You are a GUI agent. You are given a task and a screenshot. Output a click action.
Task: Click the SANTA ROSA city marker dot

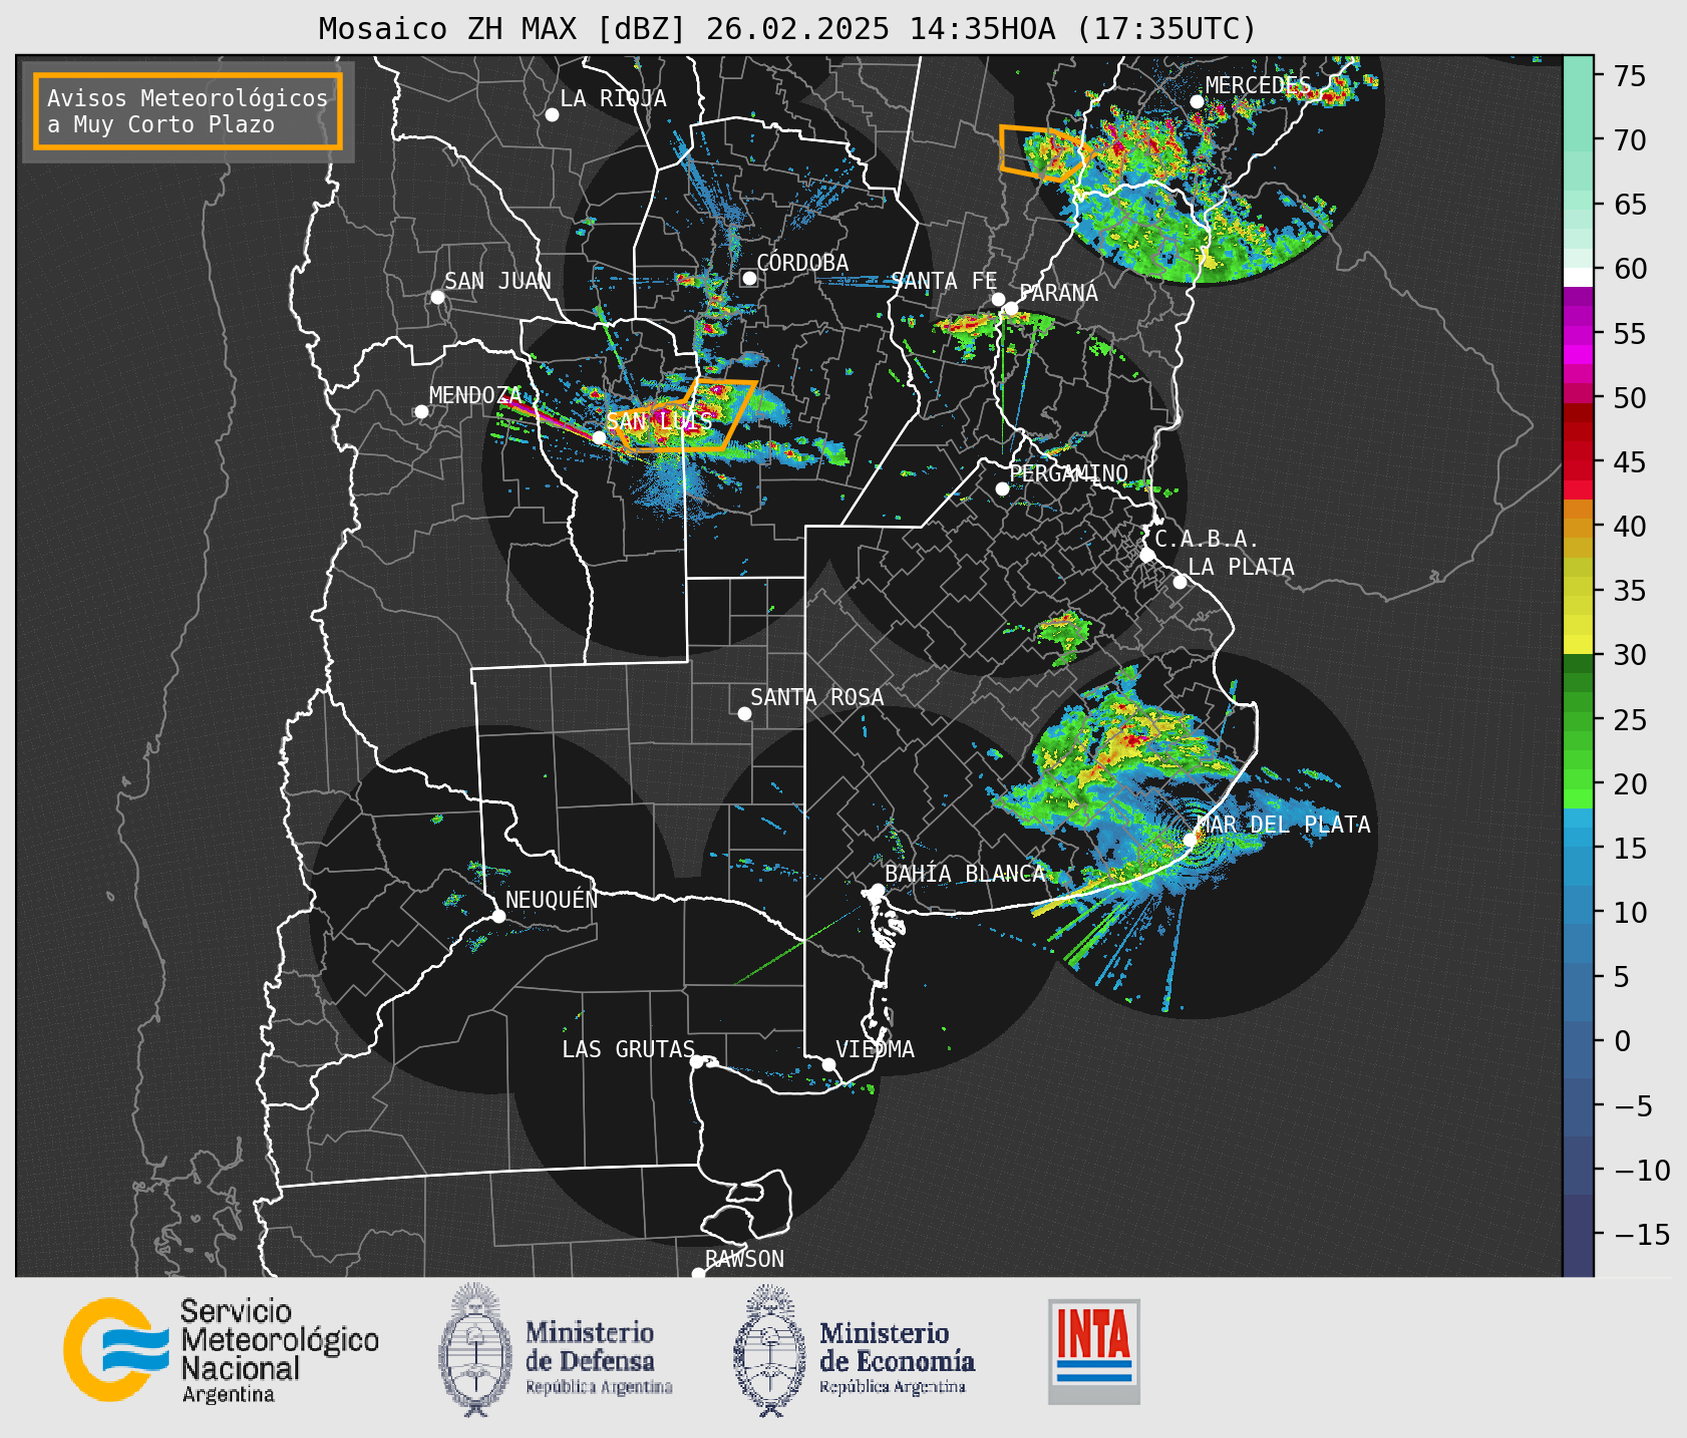744,713
